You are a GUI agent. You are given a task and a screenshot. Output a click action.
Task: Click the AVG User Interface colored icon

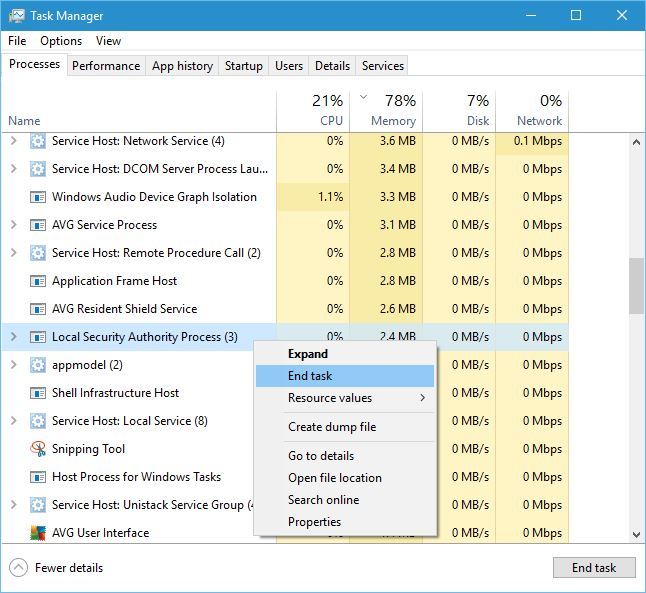(38, 533)
